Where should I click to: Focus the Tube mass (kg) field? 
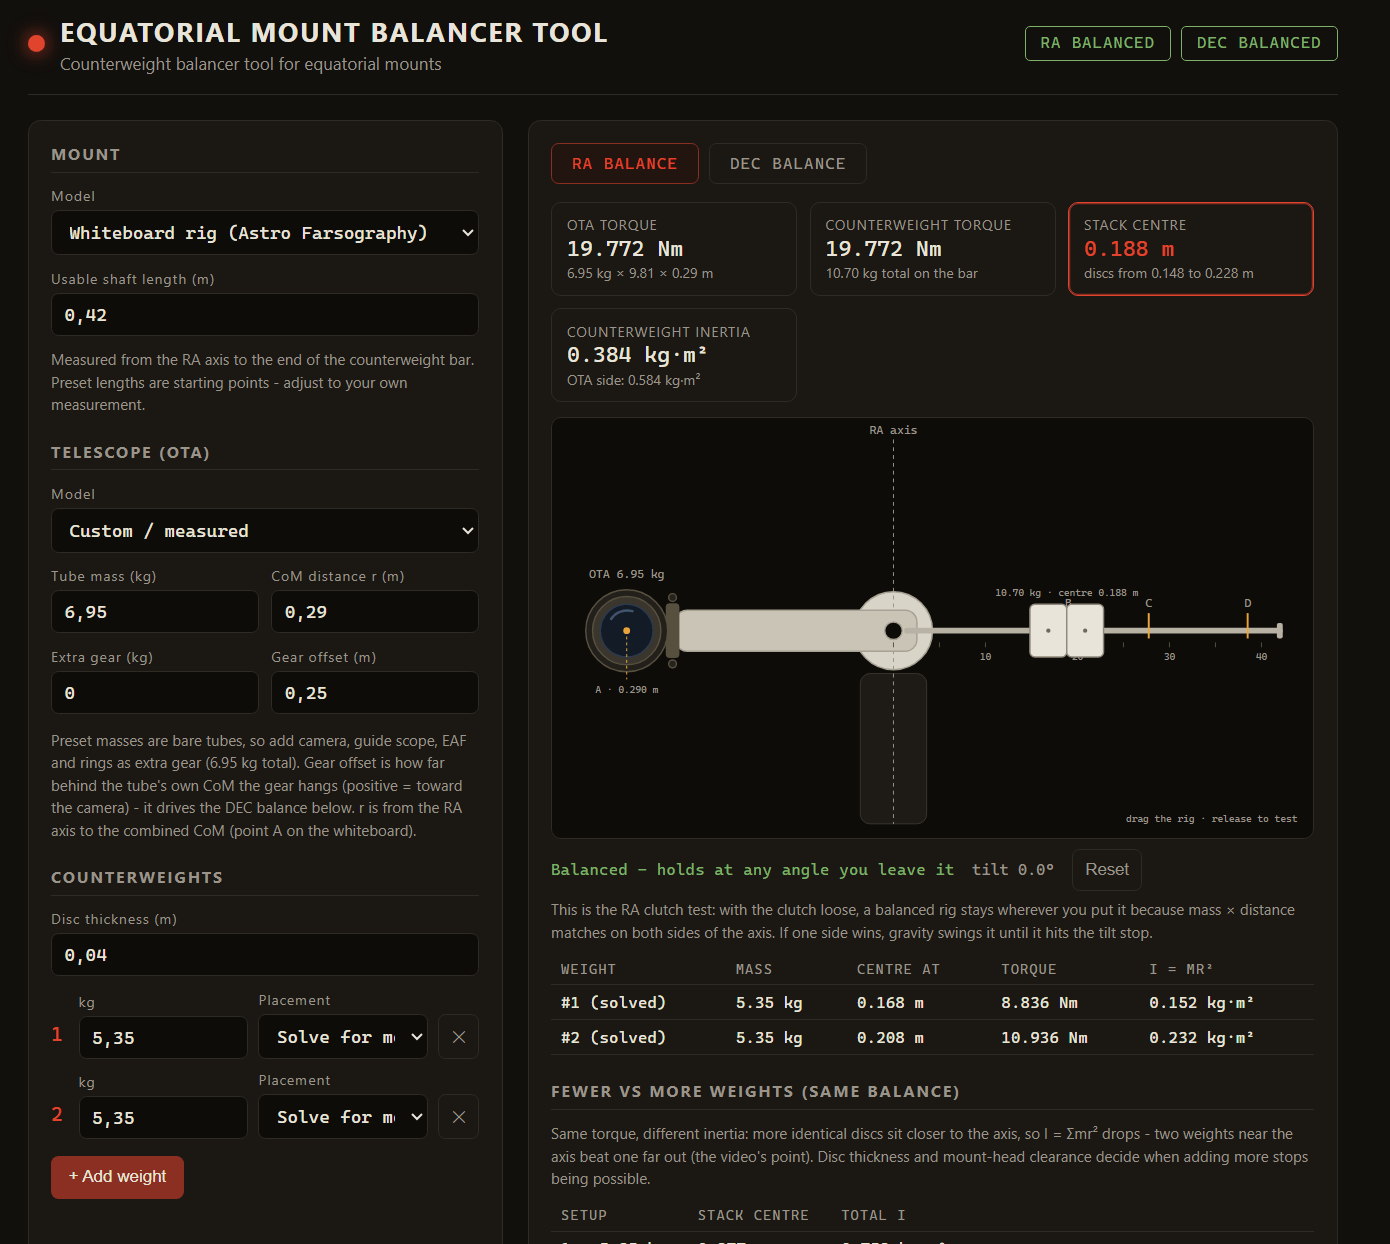155,612
